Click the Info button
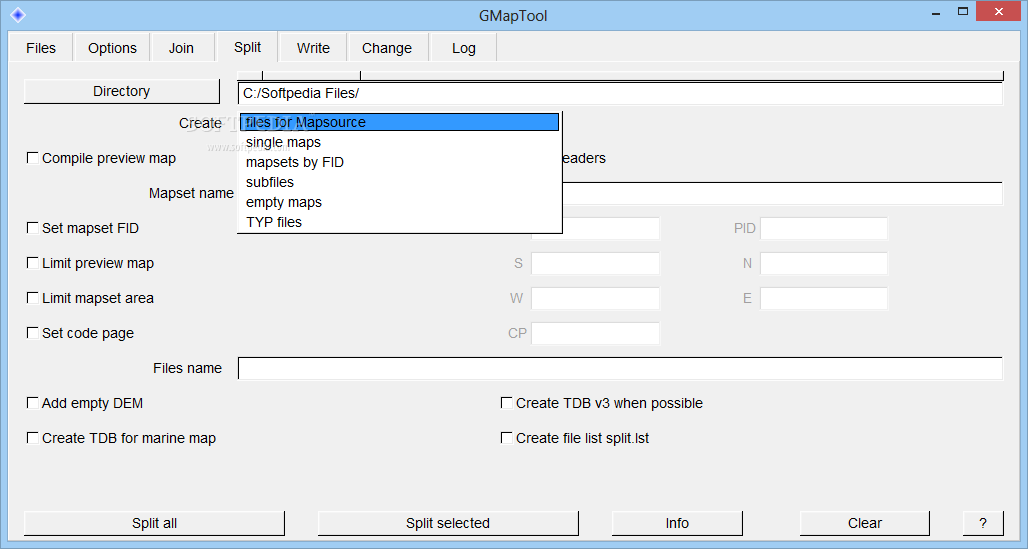This screenshot has height=549, width=1028. click(677, 523)
